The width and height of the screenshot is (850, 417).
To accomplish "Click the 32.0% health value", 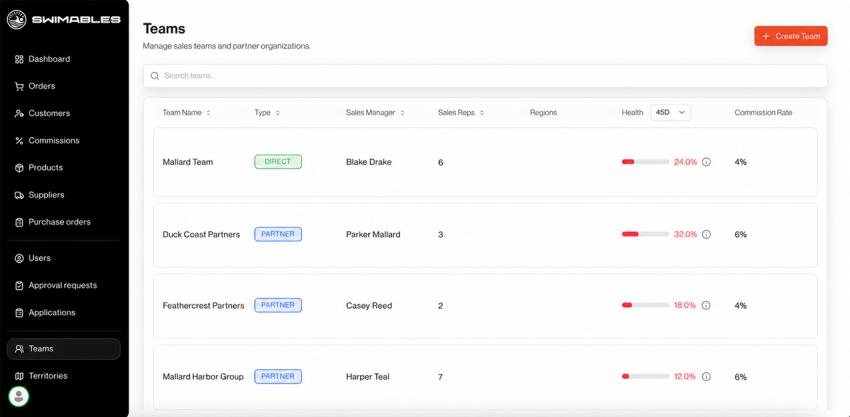I will (x=685, y=234).
